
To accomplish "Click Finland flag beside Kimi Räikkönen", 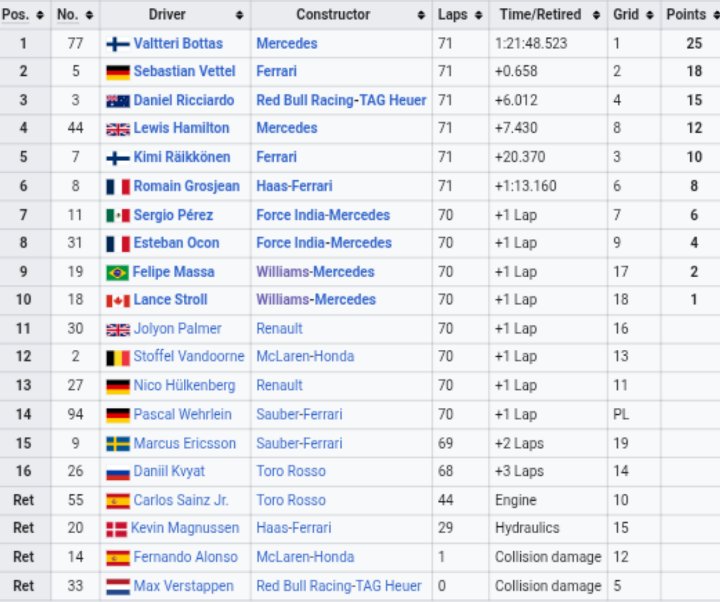I will click(x=118, y=158).
